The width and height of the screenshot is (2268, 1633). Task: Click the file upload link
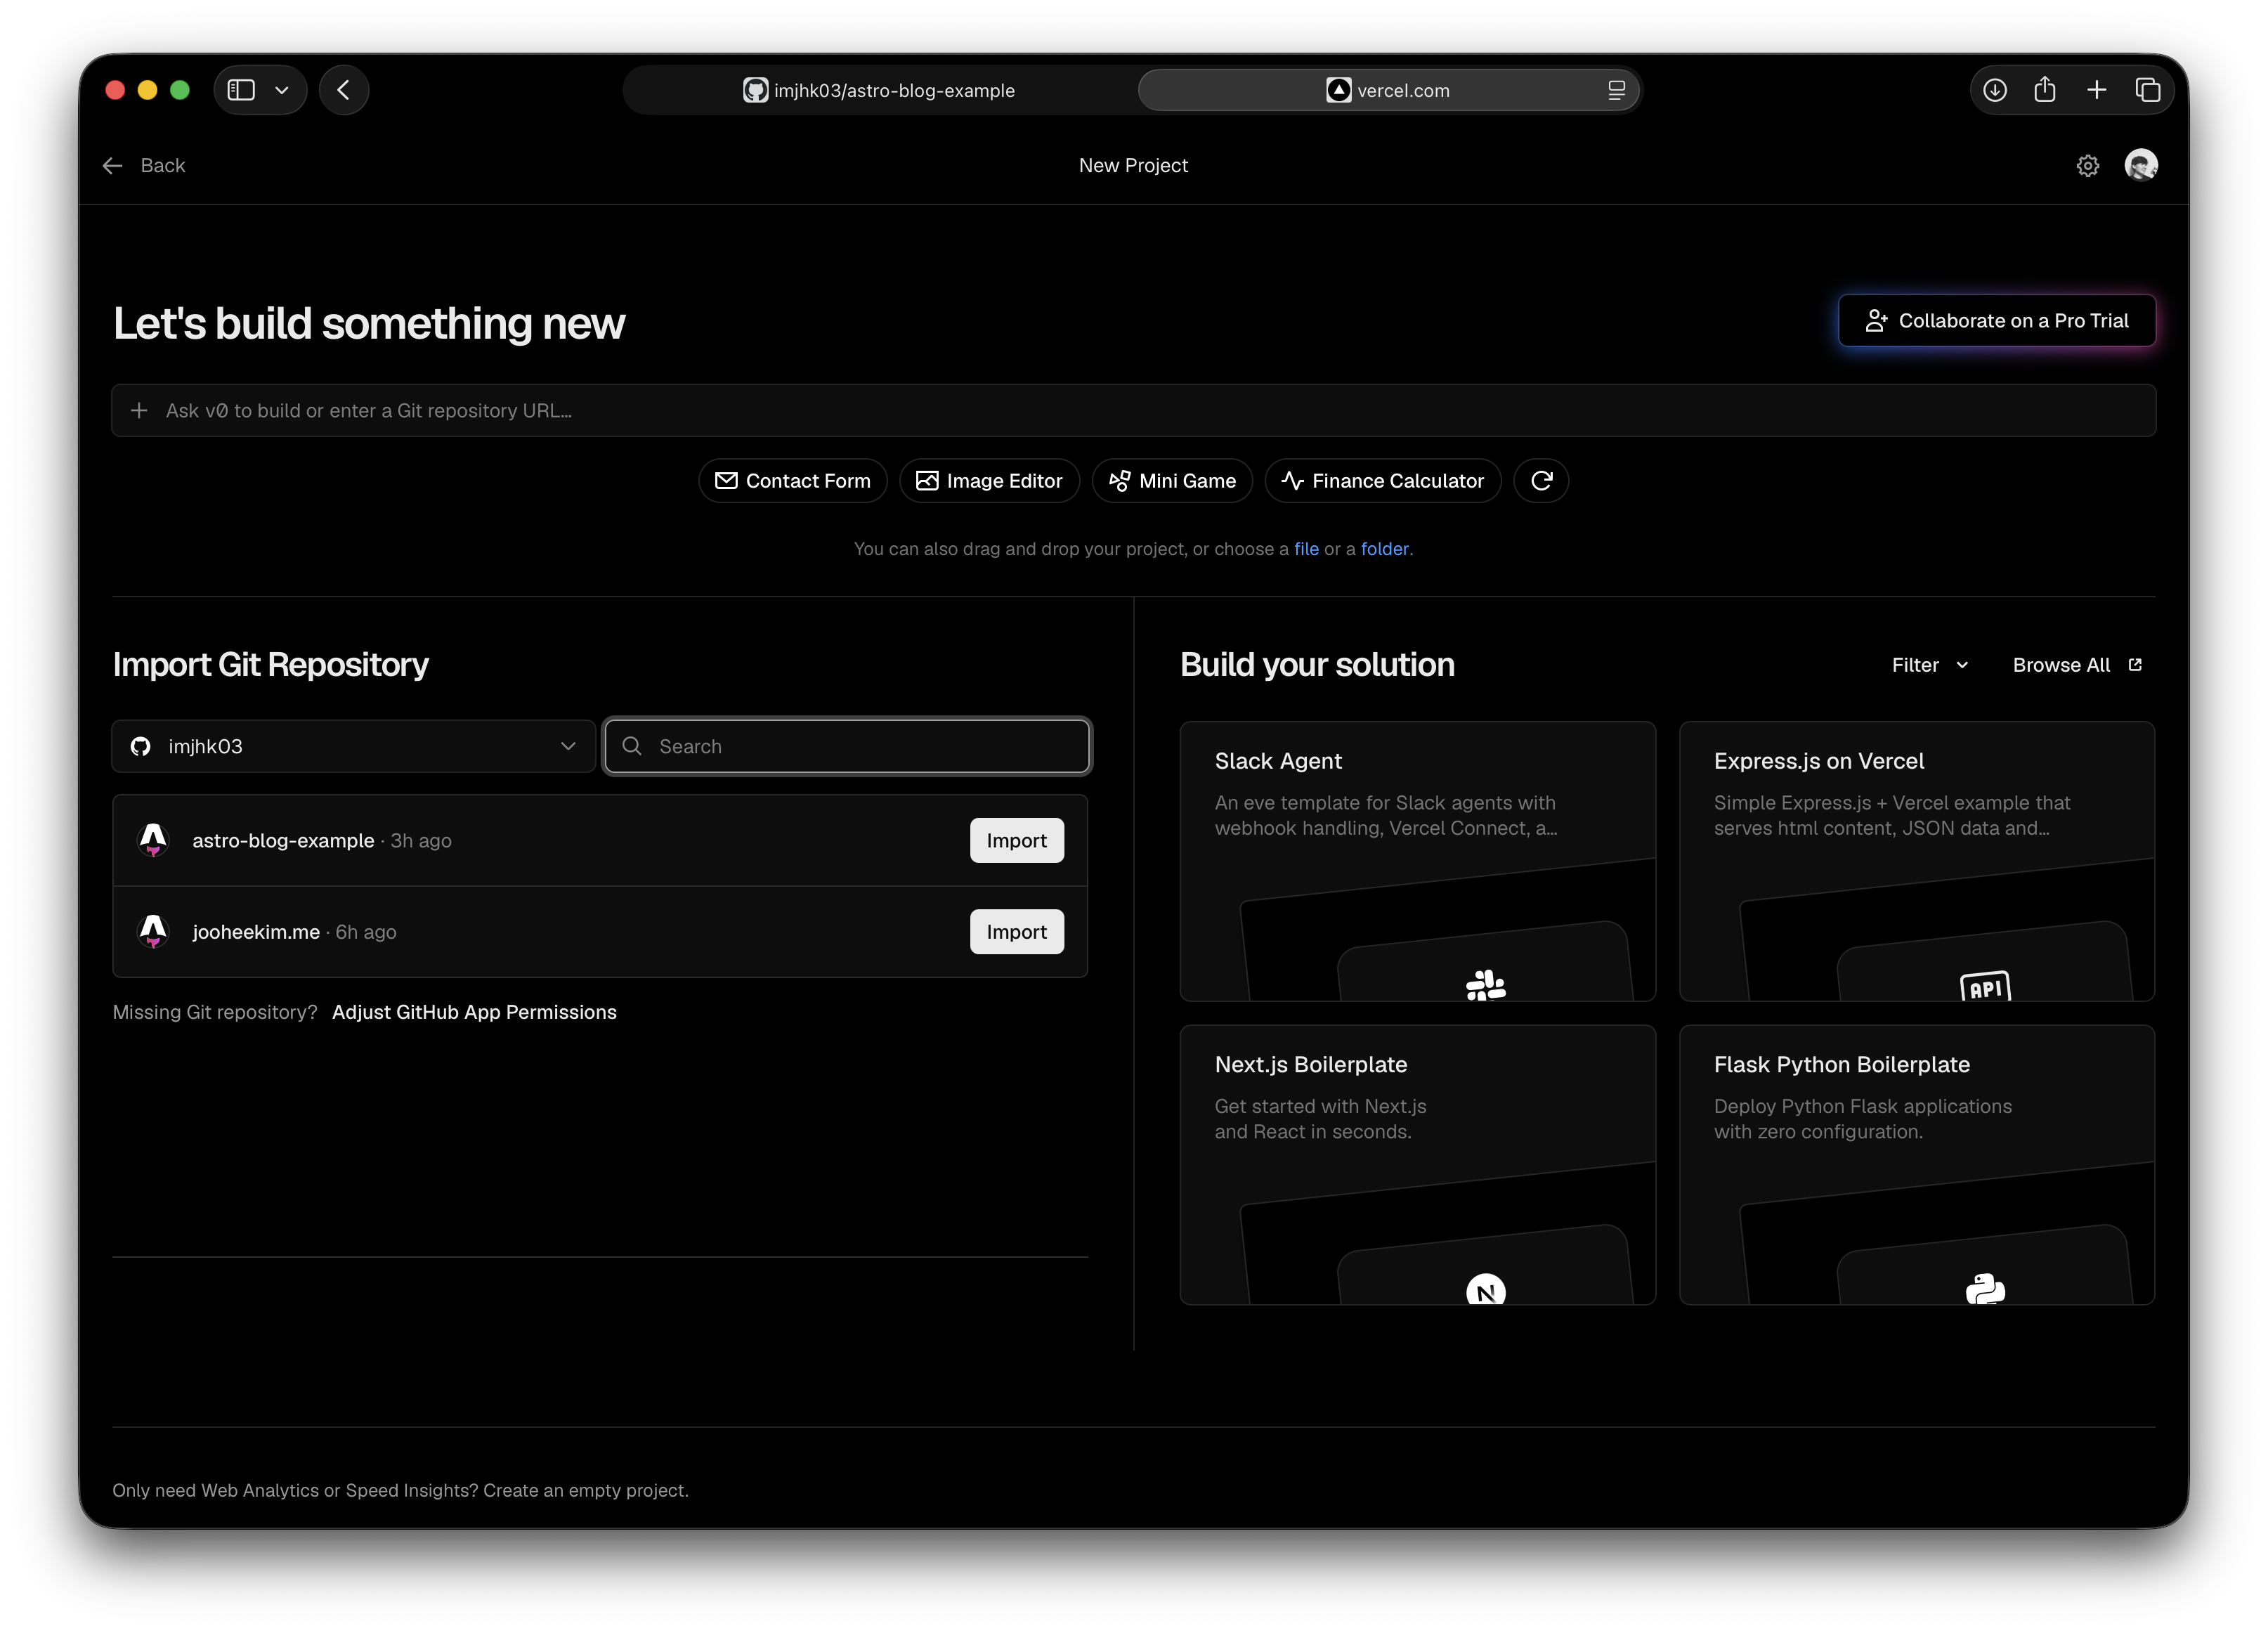click(1306, 549)
